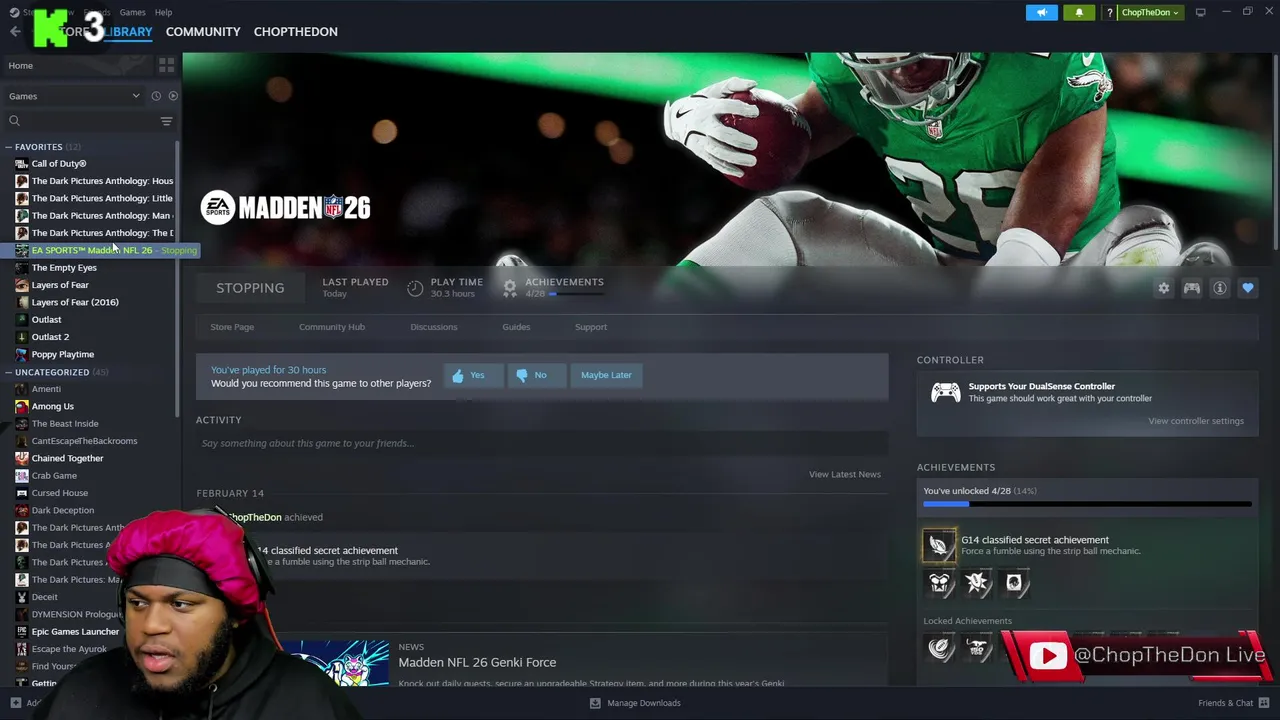The image size is (1280, 720).
Task: Open the G14 classified achievement icon
Action: pyautogui.click(x=939, y=545)
